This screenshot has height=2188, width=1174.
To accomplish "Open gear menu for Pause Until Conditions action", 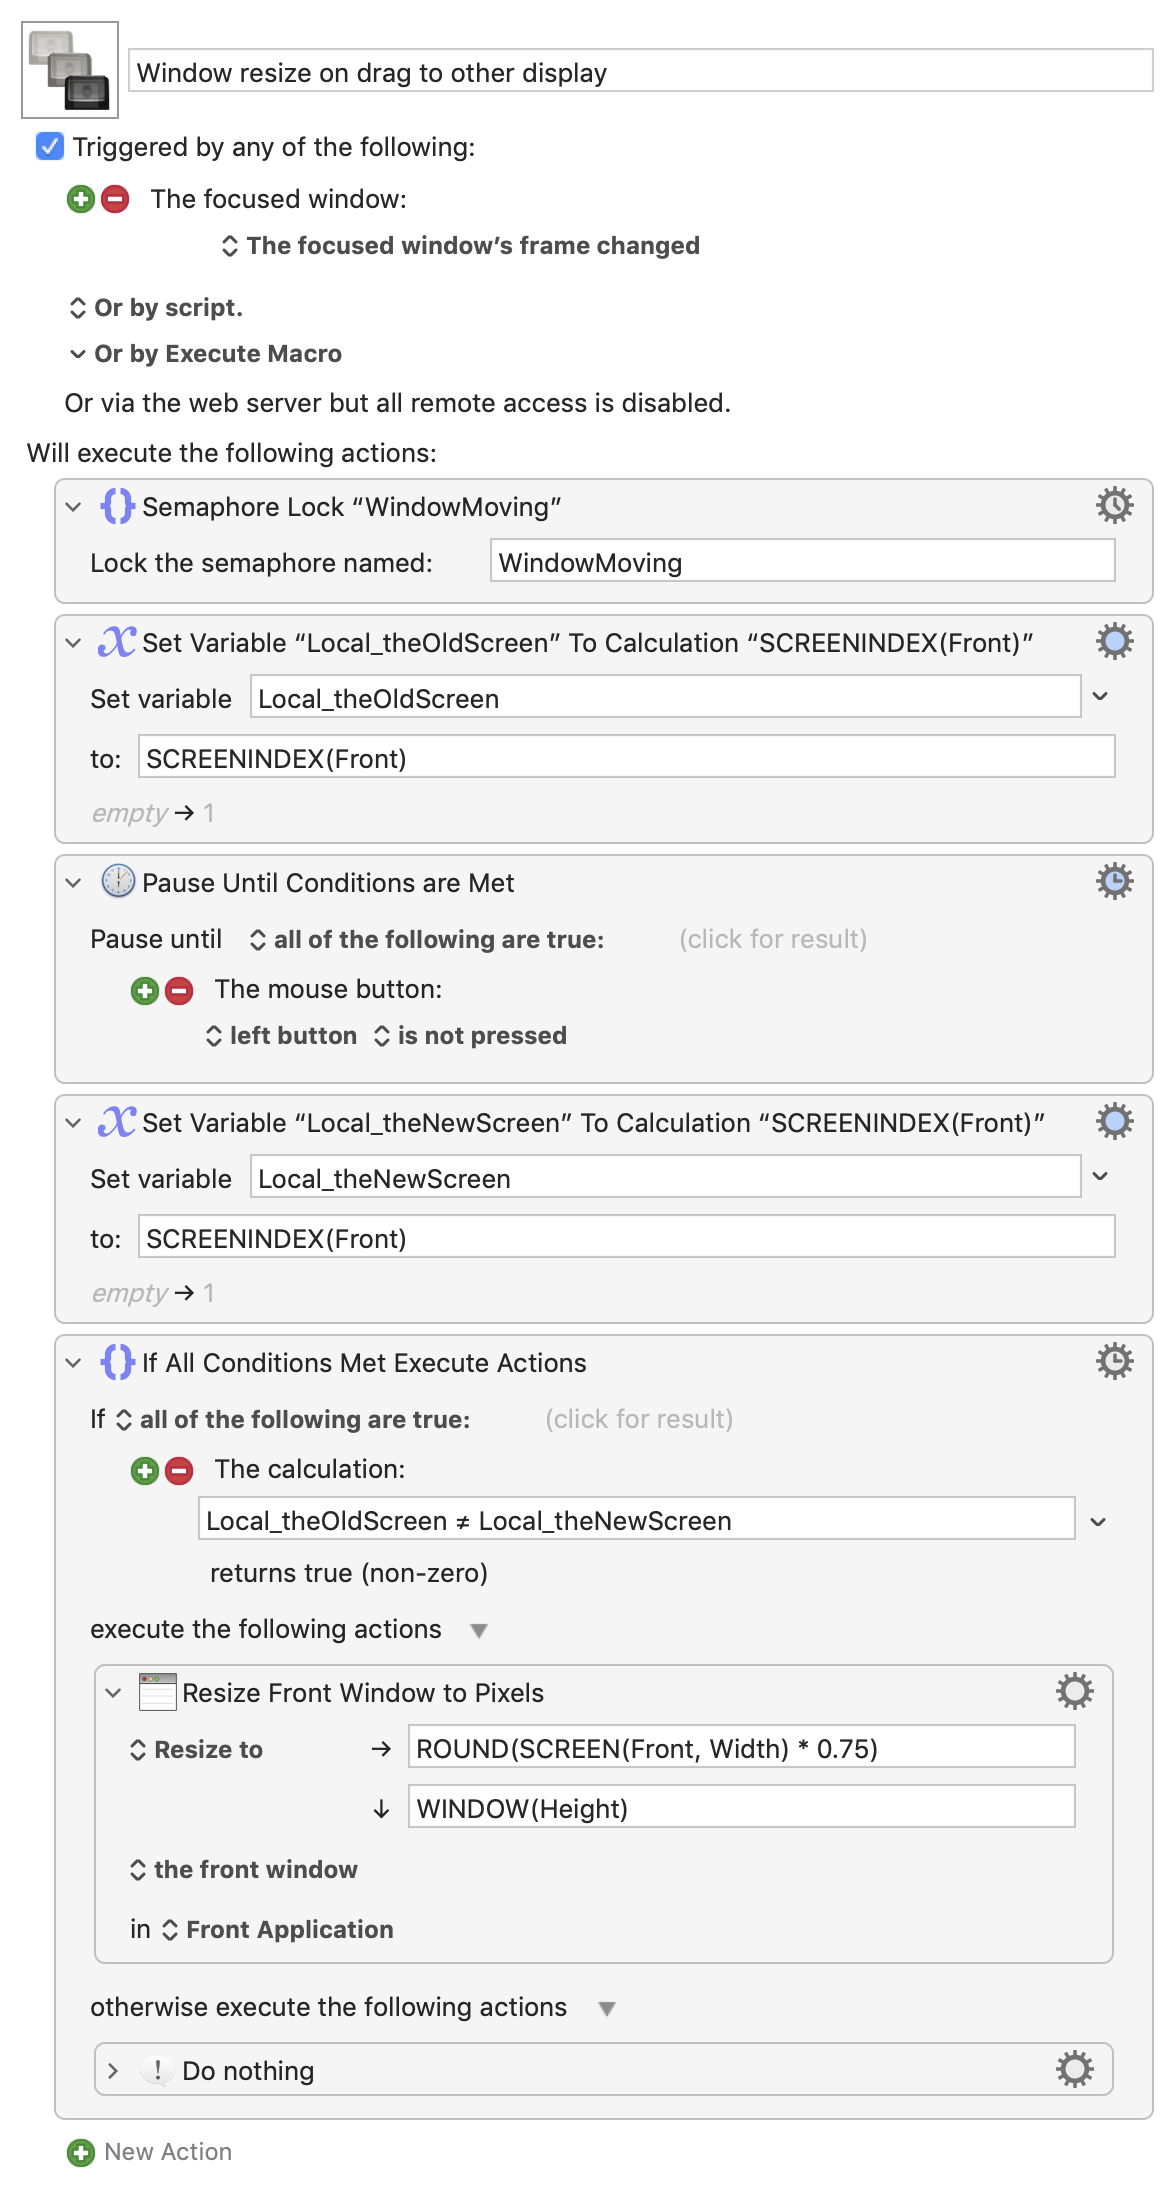I will coord(1114,881).
